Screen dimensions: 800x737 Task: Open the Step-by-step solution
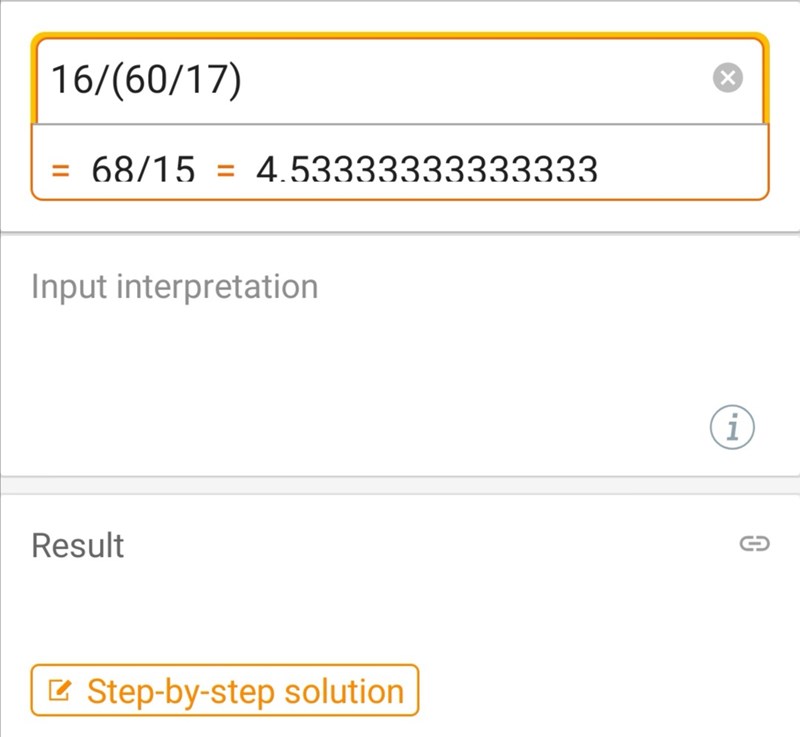point(225,691)
